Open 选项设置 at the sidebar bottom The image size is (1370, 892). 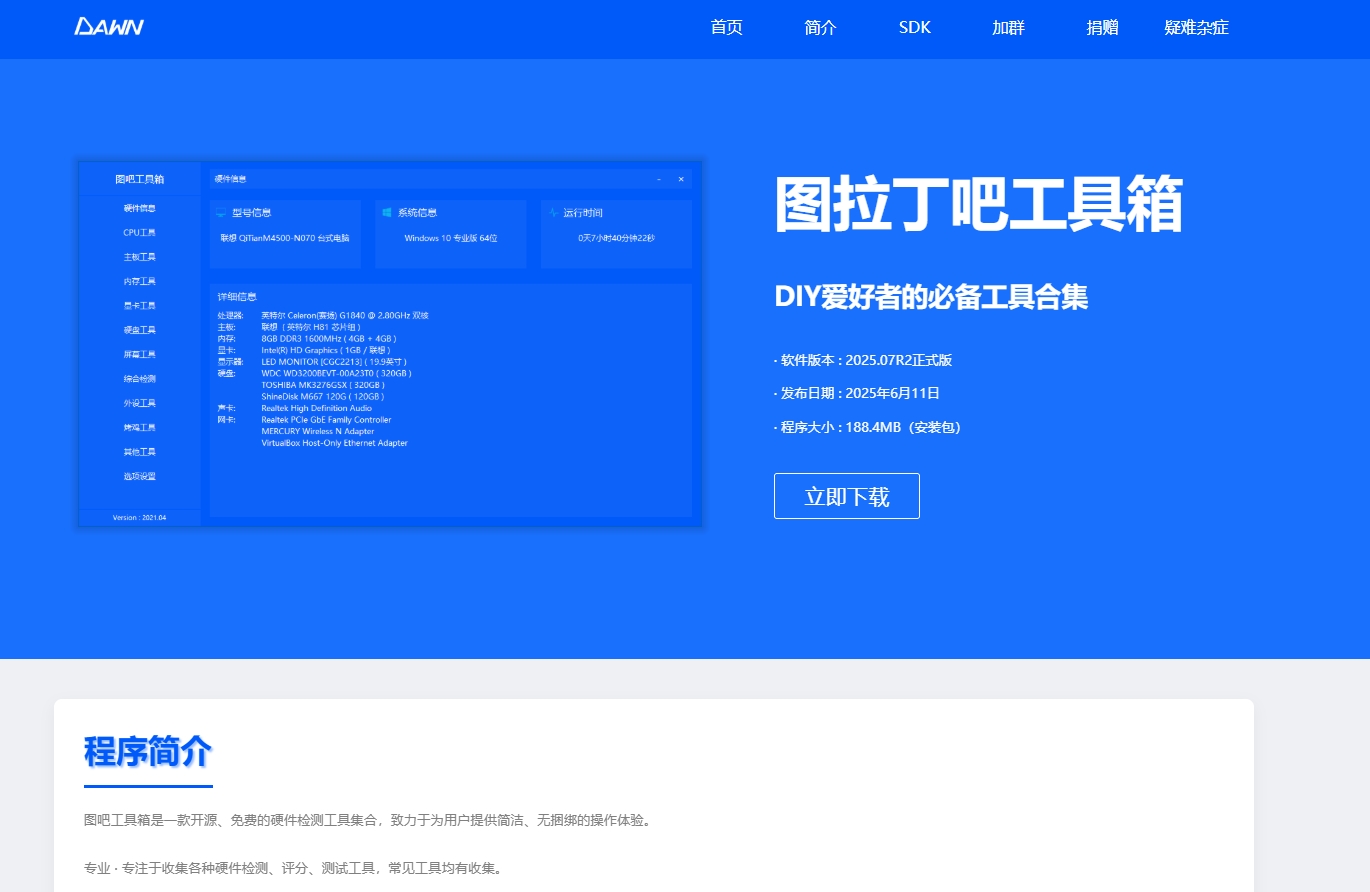pos(140,476)
